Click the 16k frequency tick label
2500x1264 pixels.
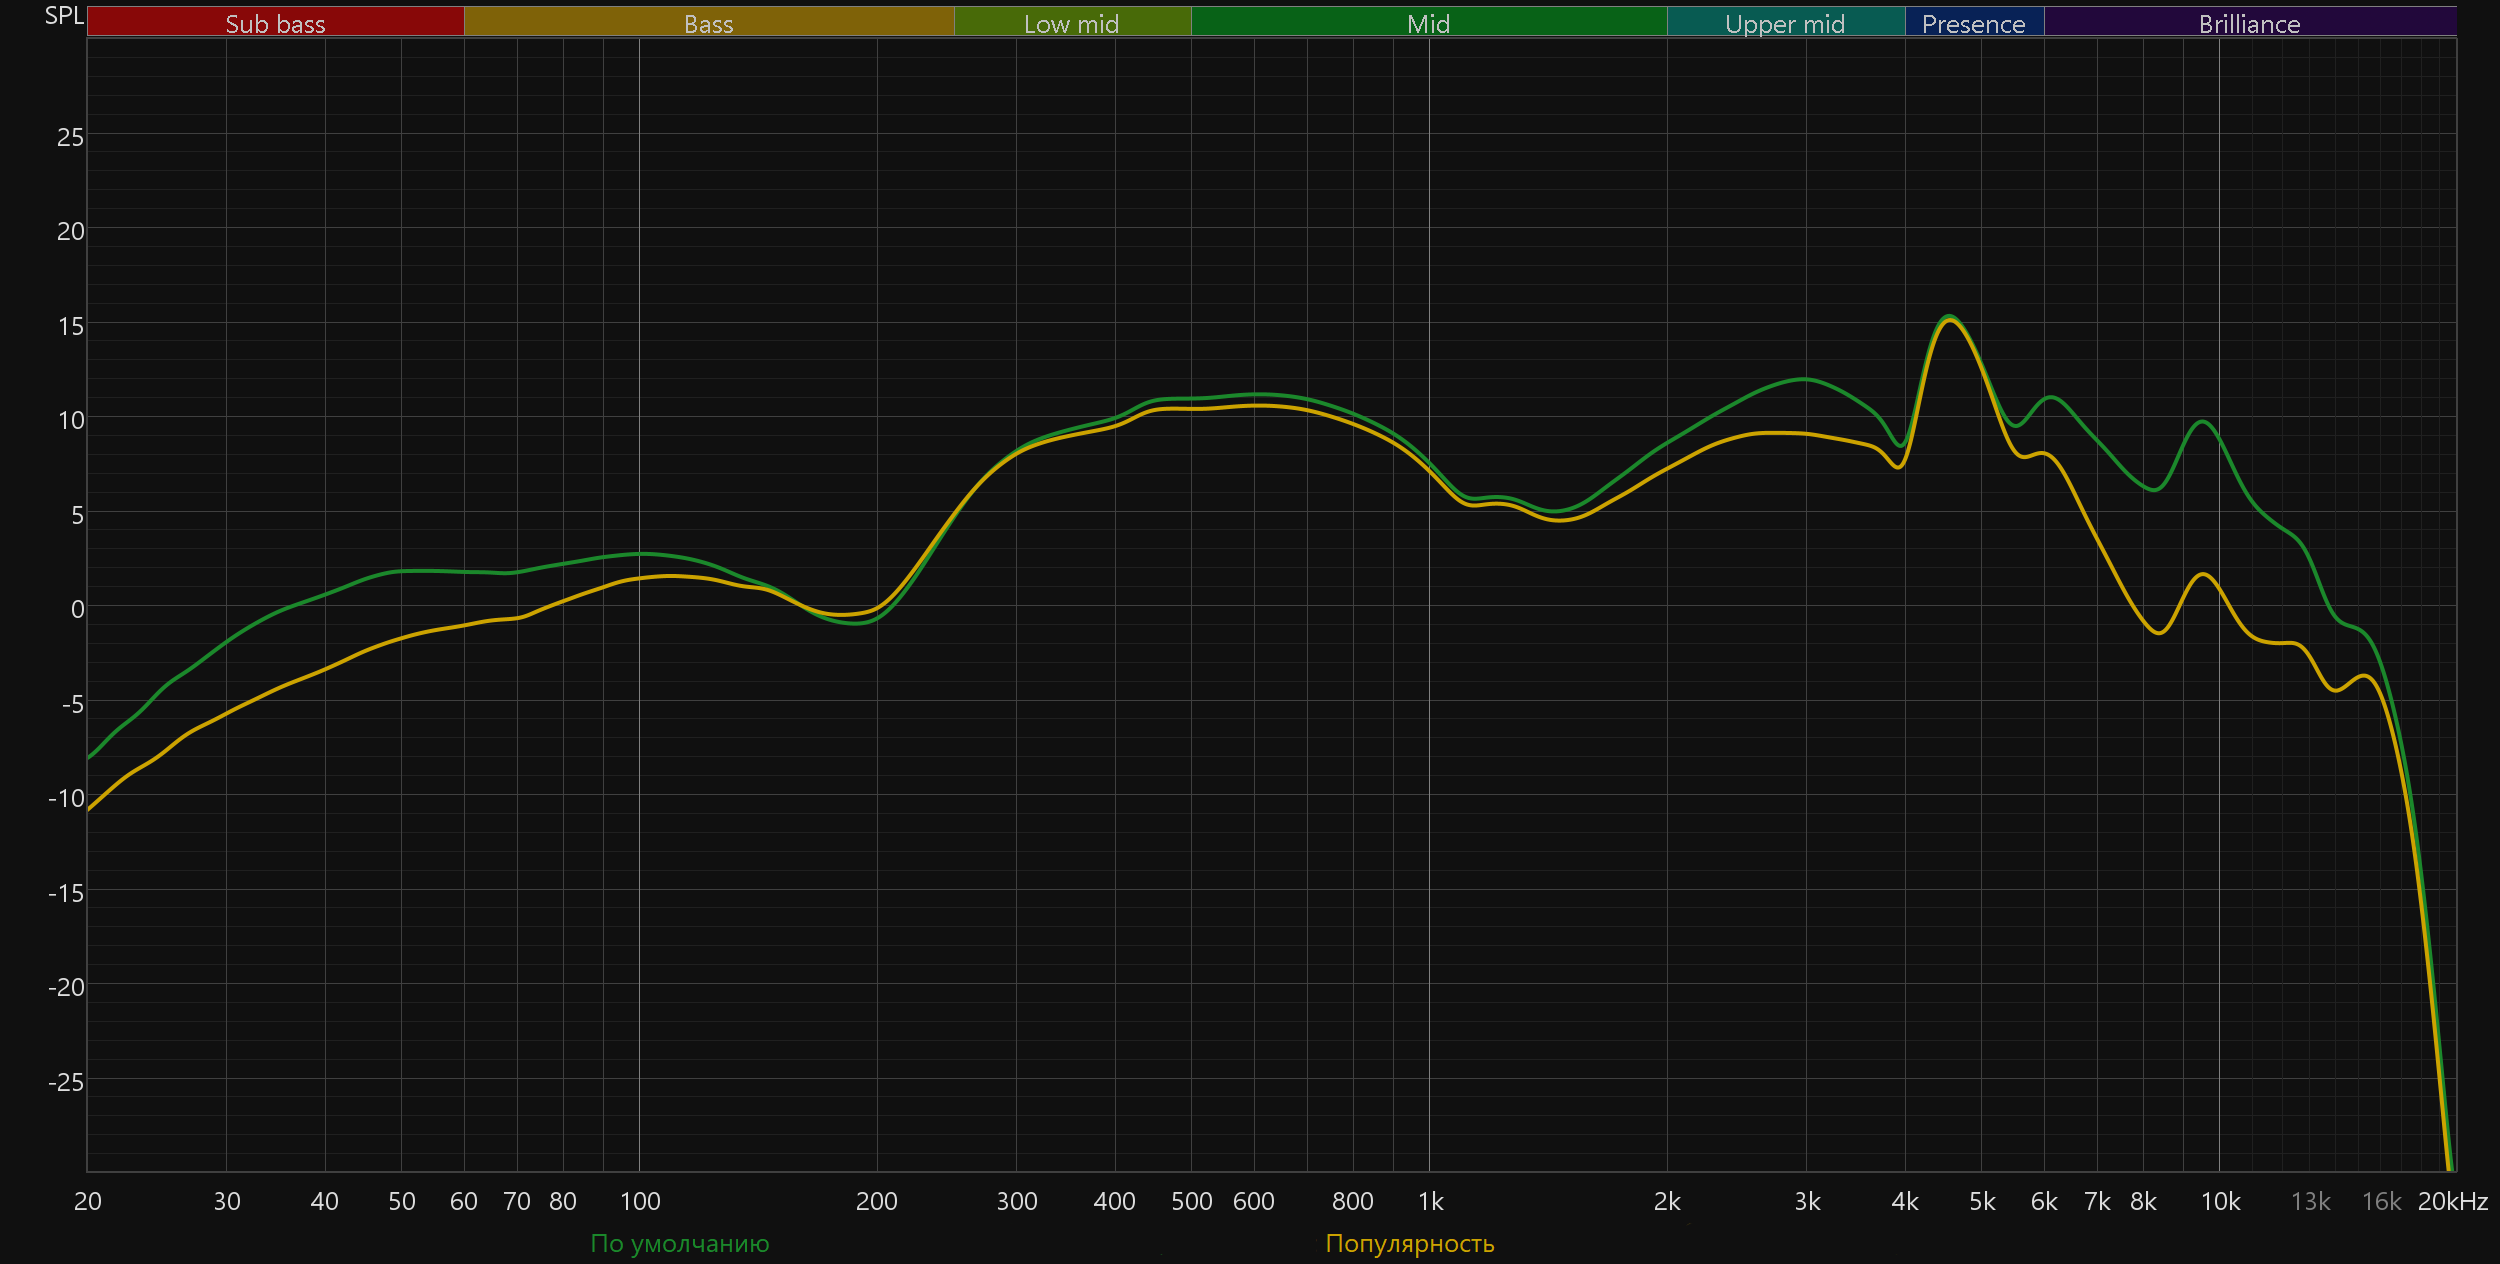(x=2381, y=1201)
